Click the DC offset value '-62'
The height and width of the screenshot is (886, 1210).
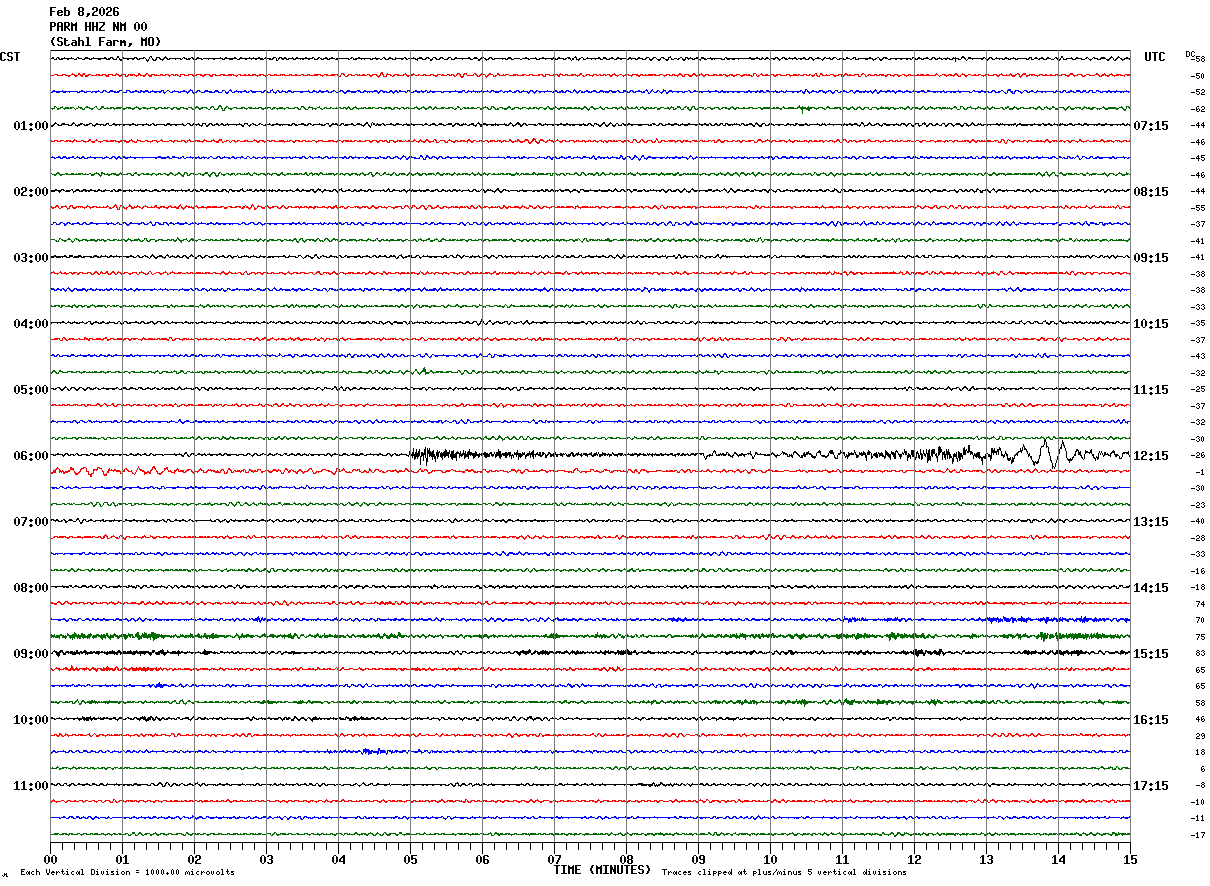pyautogui.click(x=1198, y=109)
